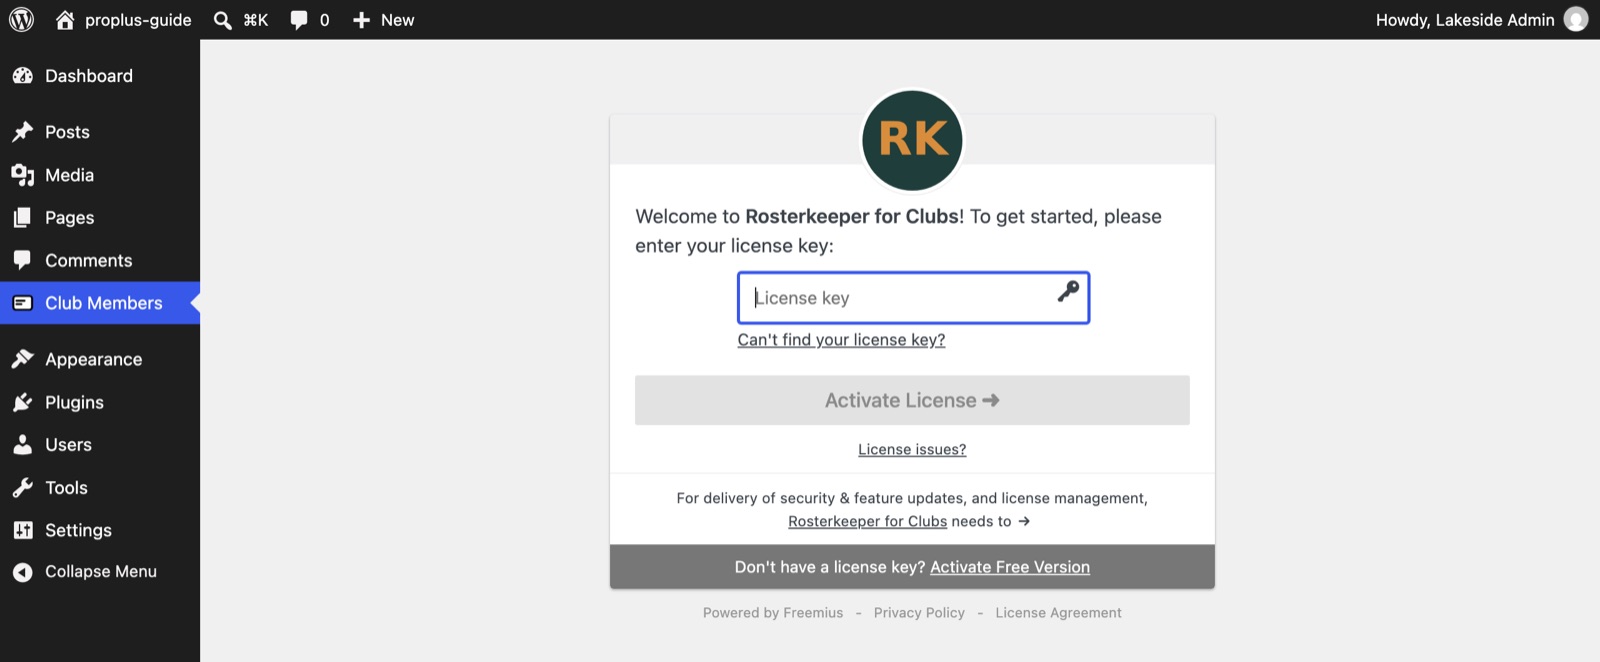1600x662 pixels.
Task: Click comment count 0 in admin bar
Action: (x=324, y=20)
